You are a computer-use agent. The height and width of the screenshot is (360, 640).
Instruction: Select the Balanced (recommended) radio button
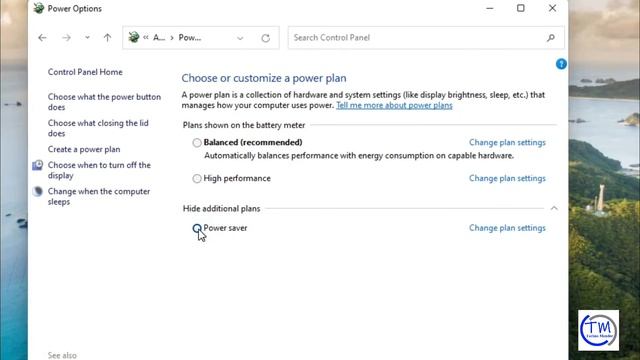click(197, 142)
